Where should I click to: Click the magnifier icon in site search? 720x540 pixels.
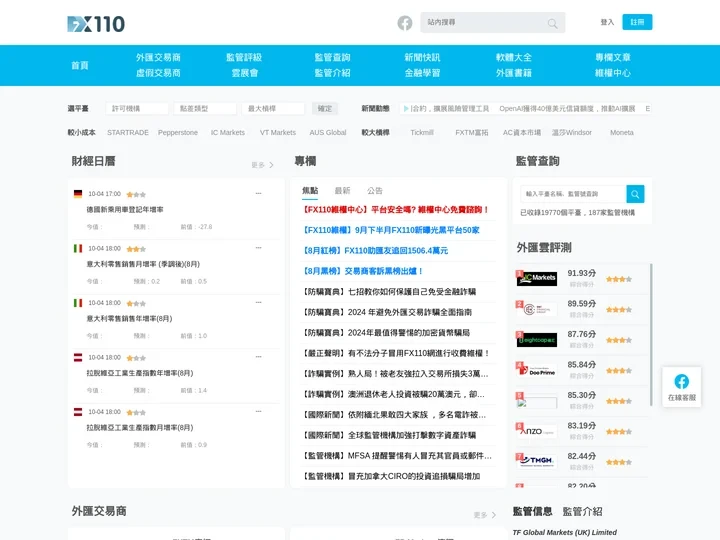coord(552,23)
